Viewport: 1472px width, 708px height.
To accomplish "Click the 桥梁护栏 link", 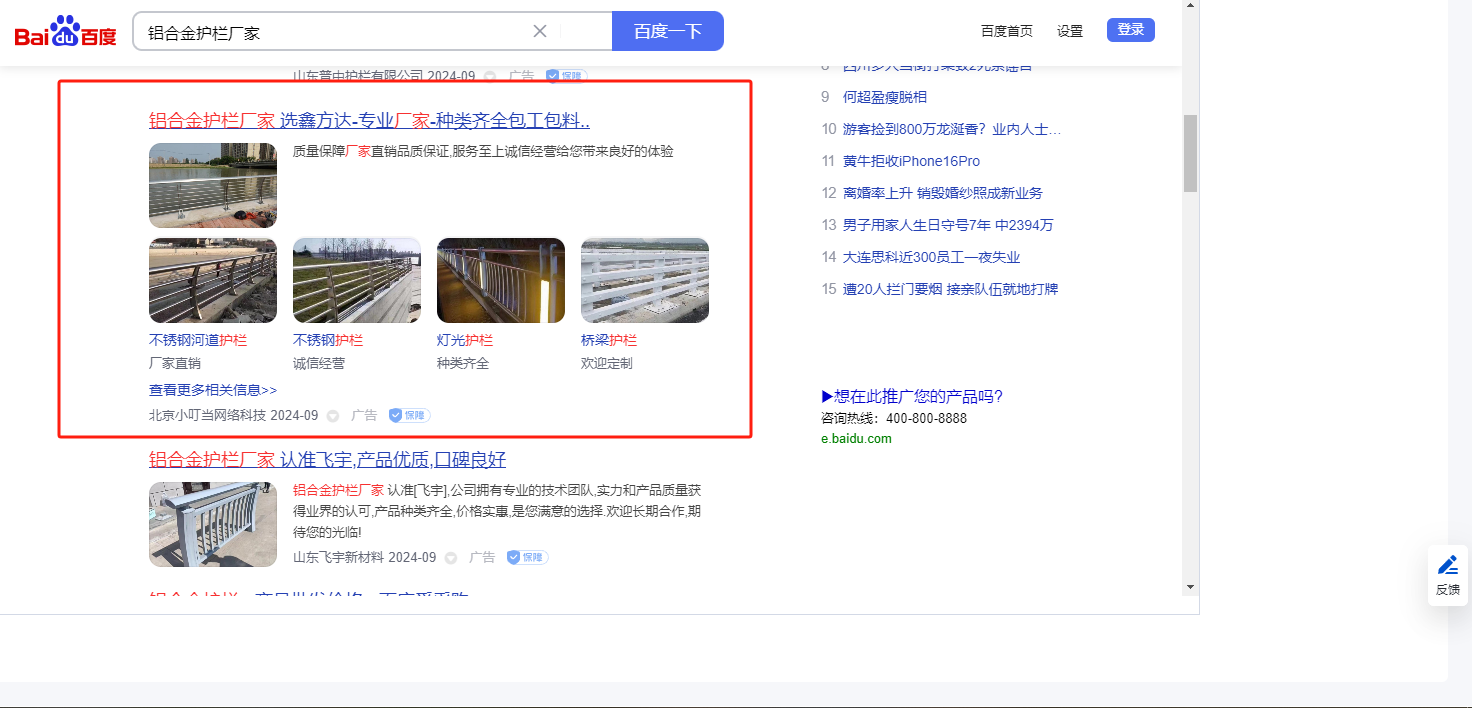I will tap(608, 340).
